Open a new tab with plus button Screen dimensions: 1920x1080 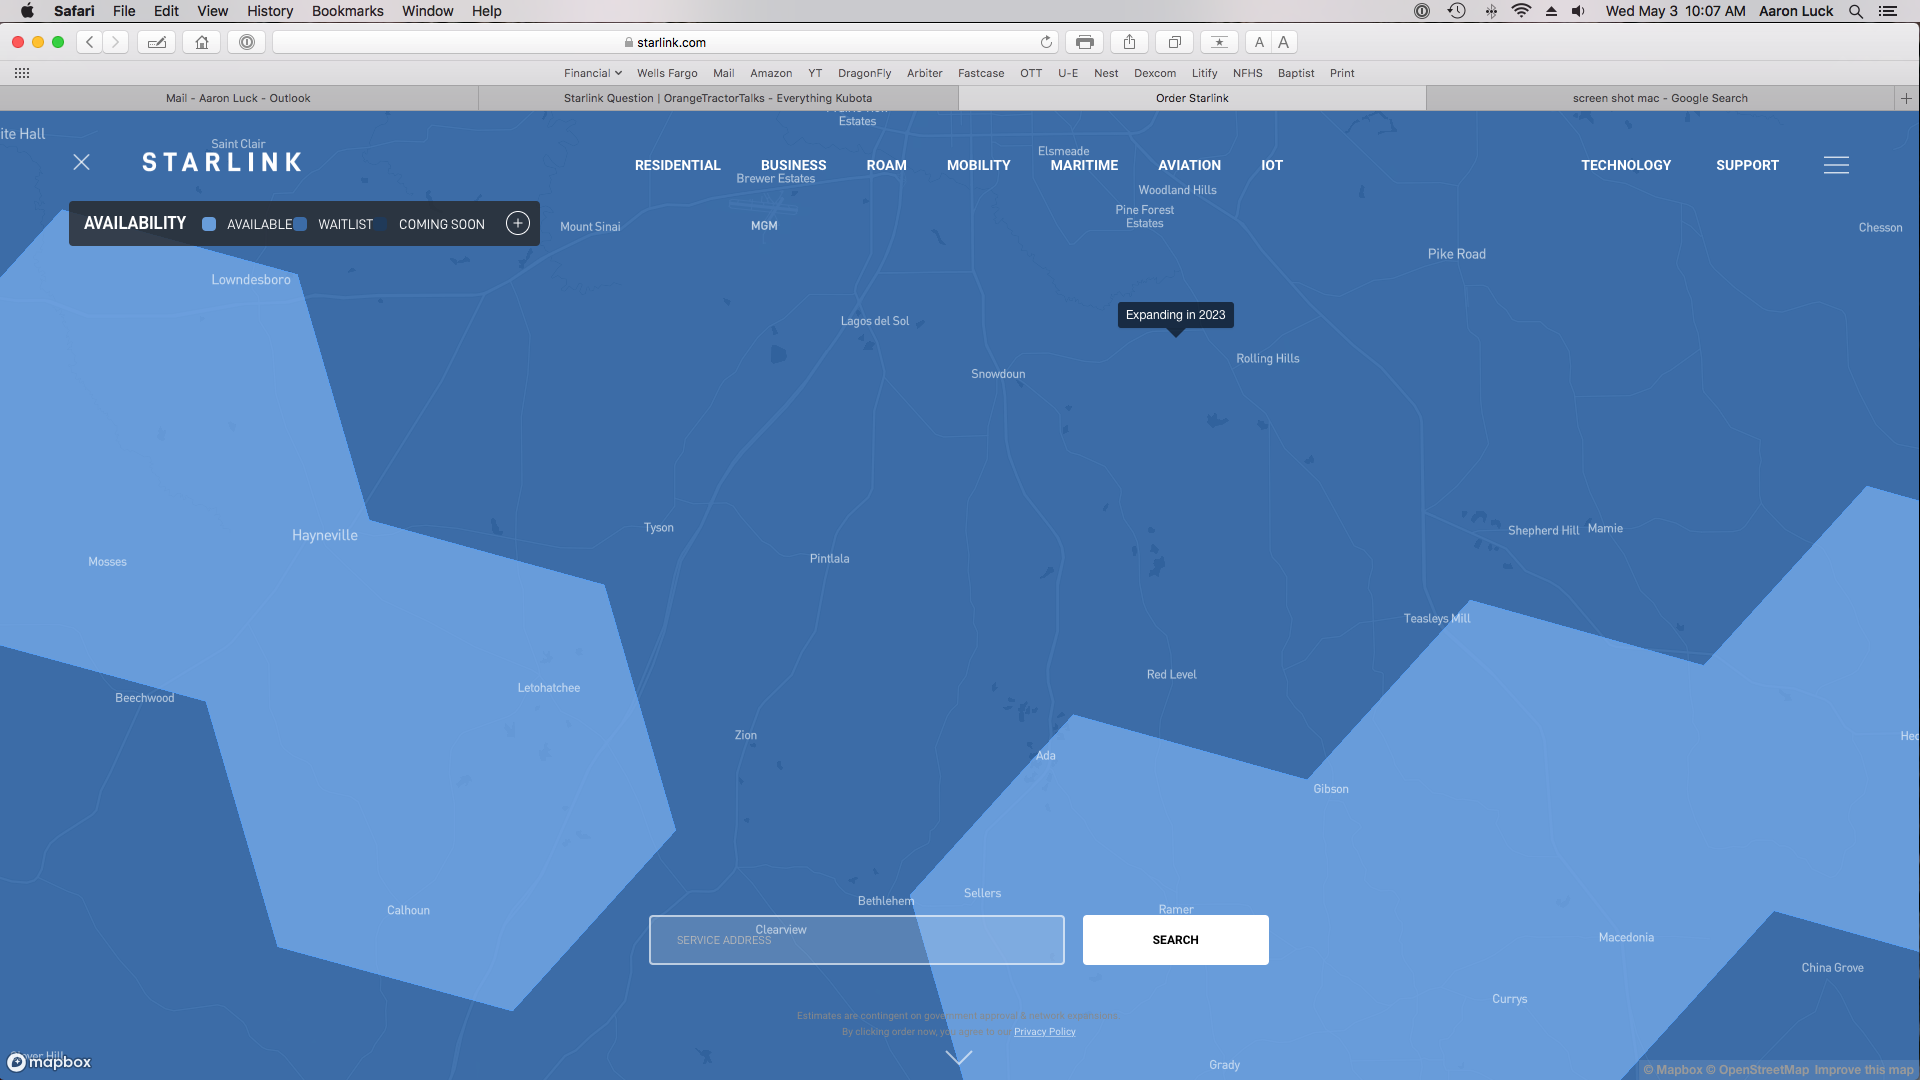(1906, 98)
